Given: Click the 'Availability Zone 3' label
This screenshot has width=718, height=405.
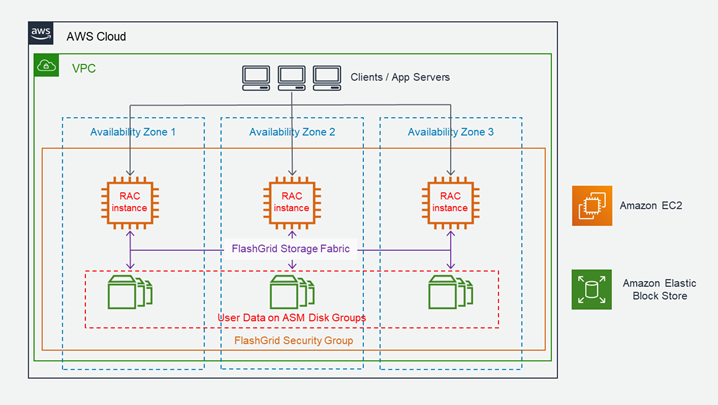Looking at the screenshot, I should 451,132.
